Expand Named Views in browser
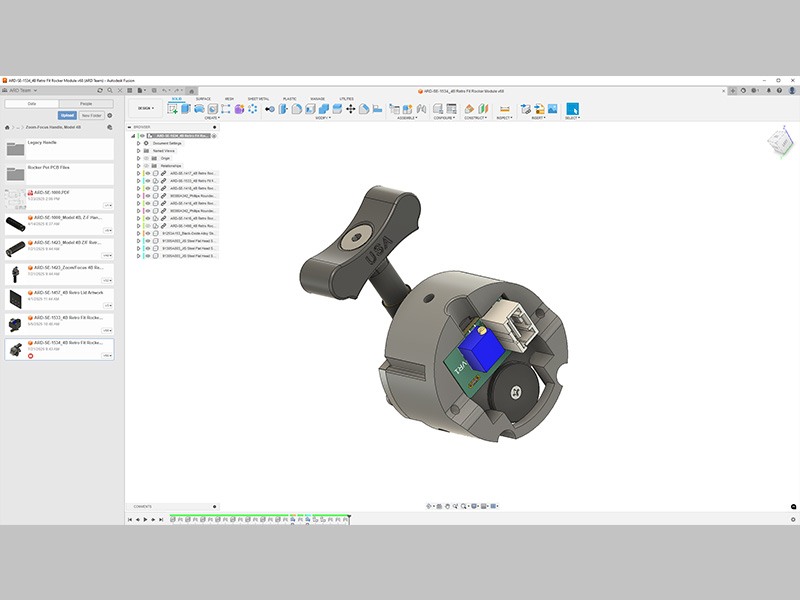Viewport: 800px width, 600px height. [138, 151]
